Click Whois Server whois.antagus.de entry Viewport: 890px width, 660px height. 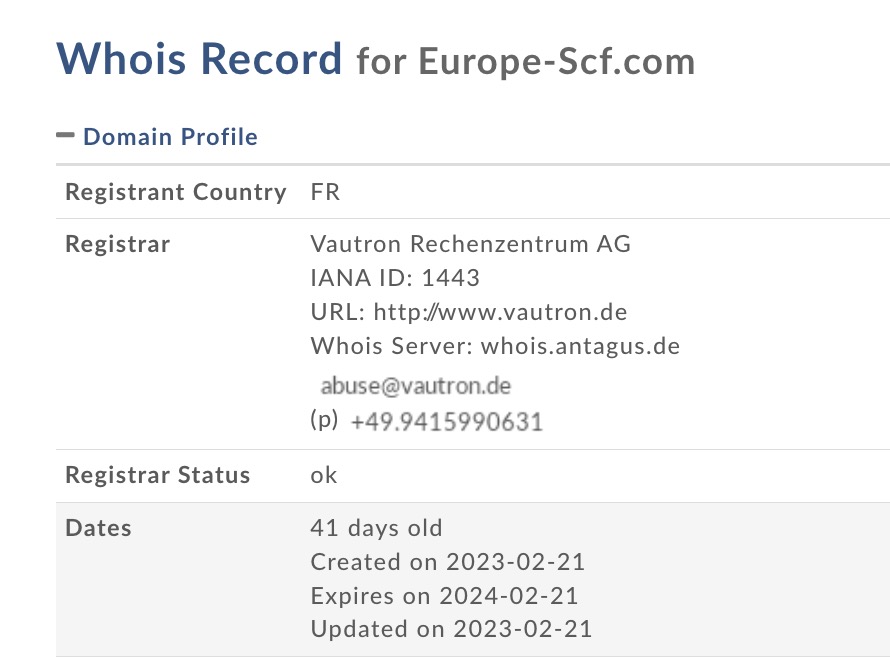point(495,346)
